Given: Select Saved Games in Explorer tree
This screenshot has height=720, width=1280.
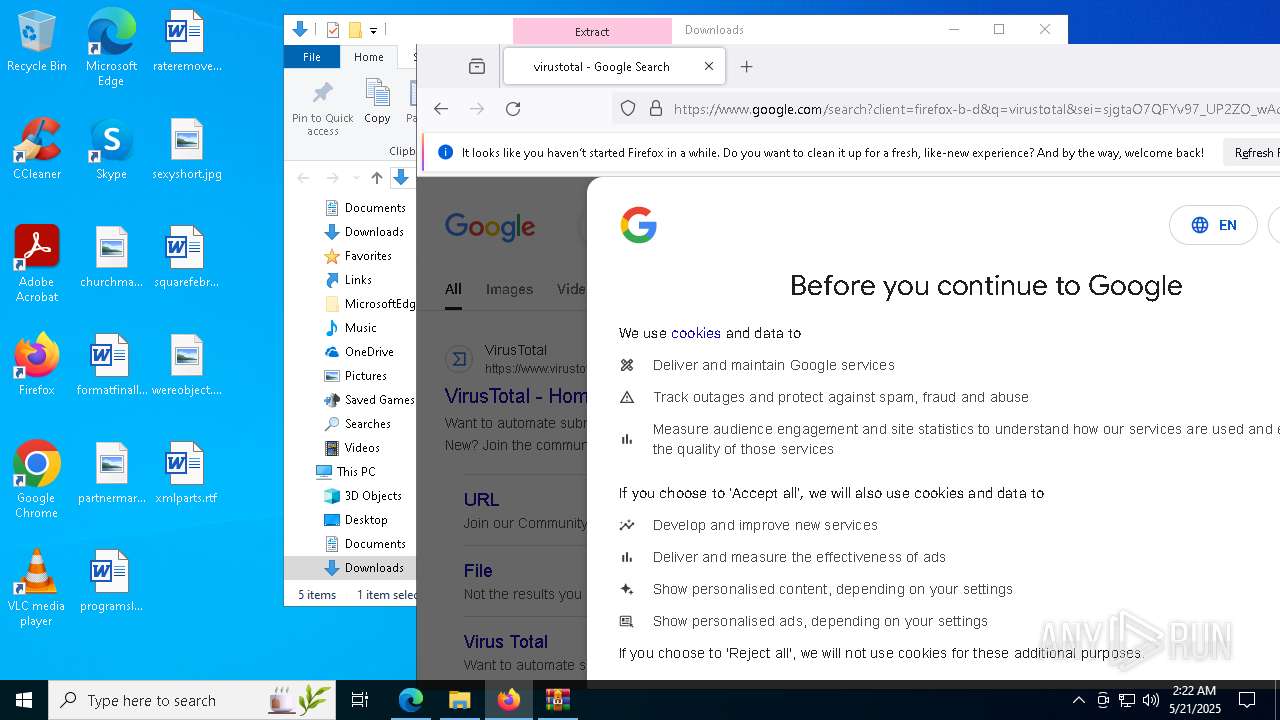Looking at the screenshot, I should coord(368,400).
